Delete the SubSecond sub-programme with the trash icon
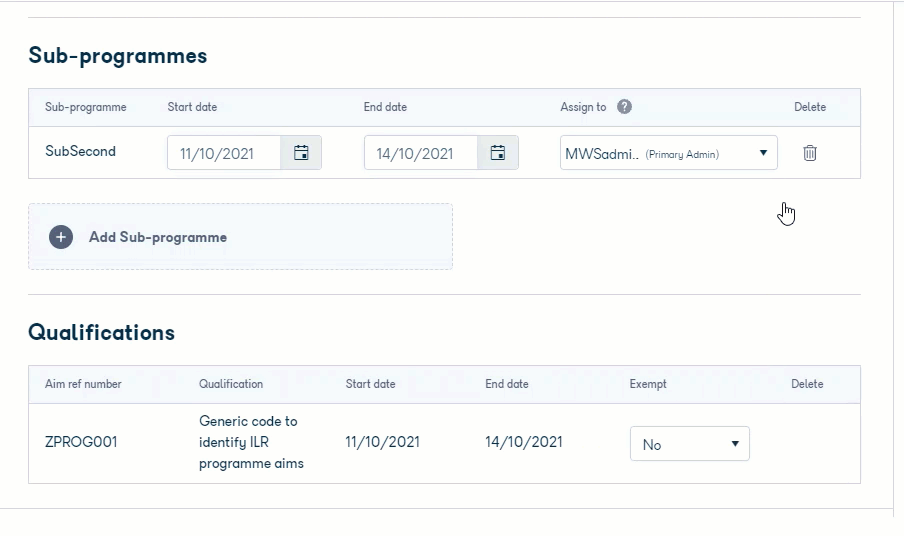 [x=809, y=153]
